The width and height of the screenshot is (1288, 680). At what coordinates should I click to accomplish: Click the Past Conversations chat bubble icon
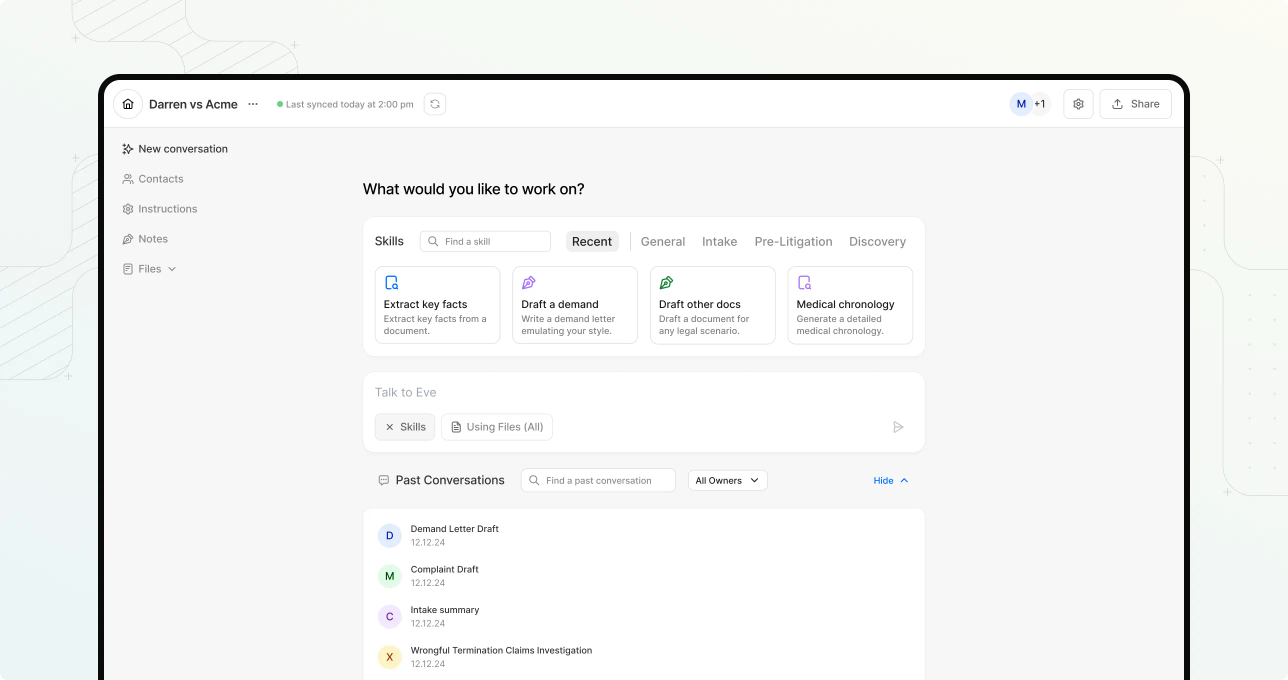[x=383, y=481]
